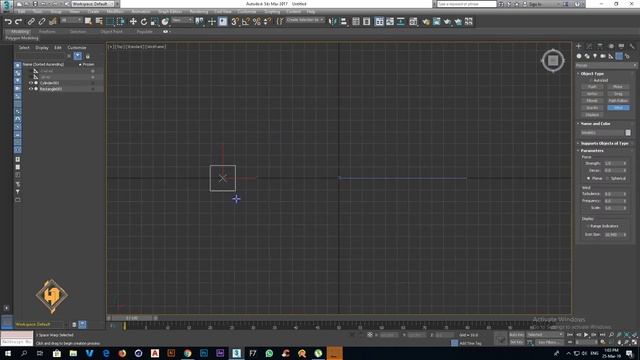Screen dimensions: 640x360
Task: Switch to the Freeform ribbon tab
Action: tap(47, 31)
